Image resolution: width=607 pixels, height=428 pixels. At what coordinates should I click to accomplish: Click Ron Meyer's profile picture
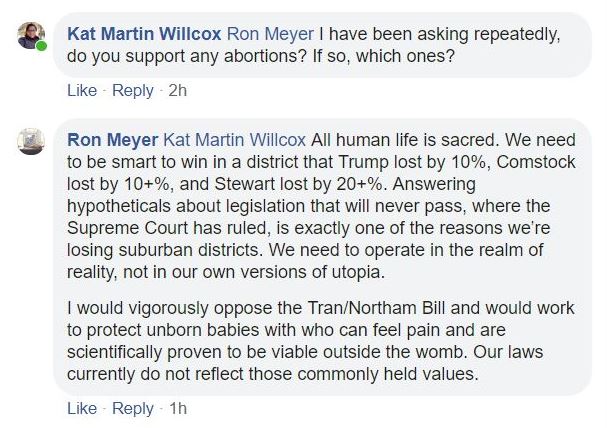click(x=31, y=141)
